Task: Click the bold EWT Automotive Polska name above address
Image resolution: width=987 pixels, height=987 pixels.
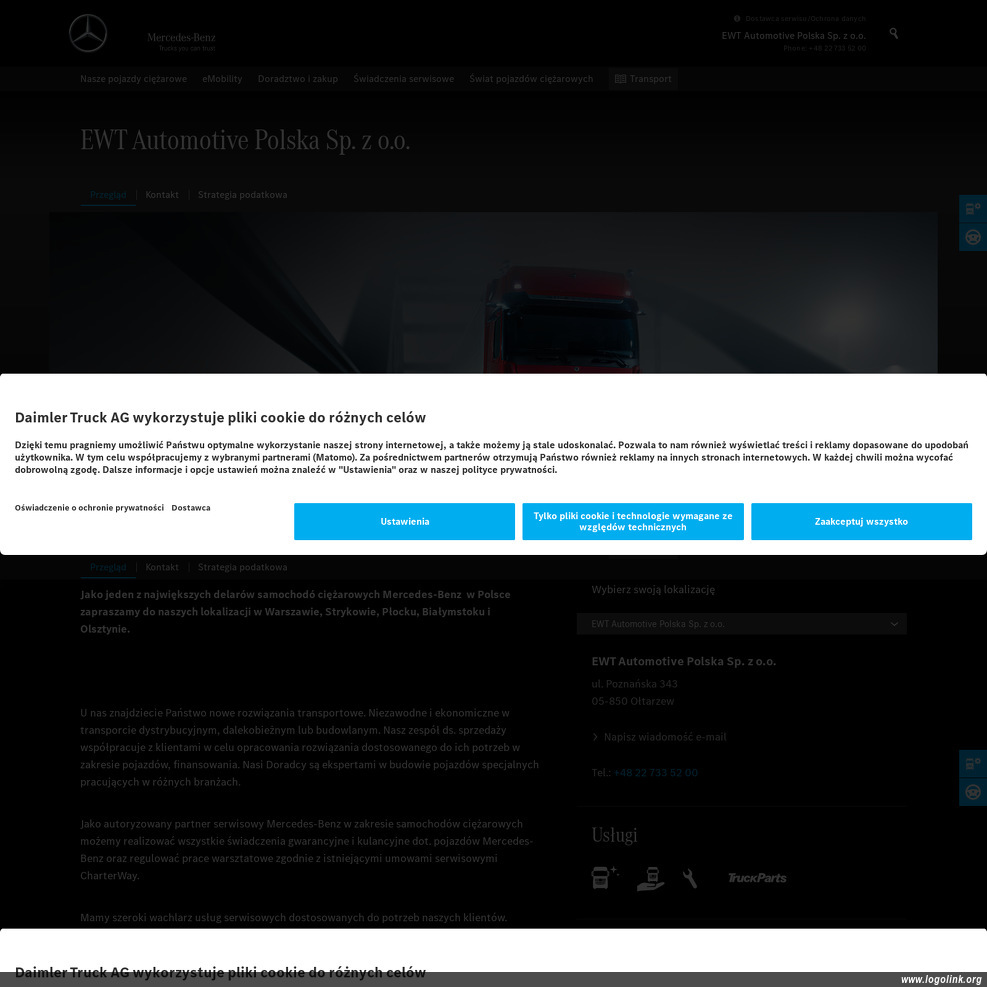Action: (x=684, y=662)
